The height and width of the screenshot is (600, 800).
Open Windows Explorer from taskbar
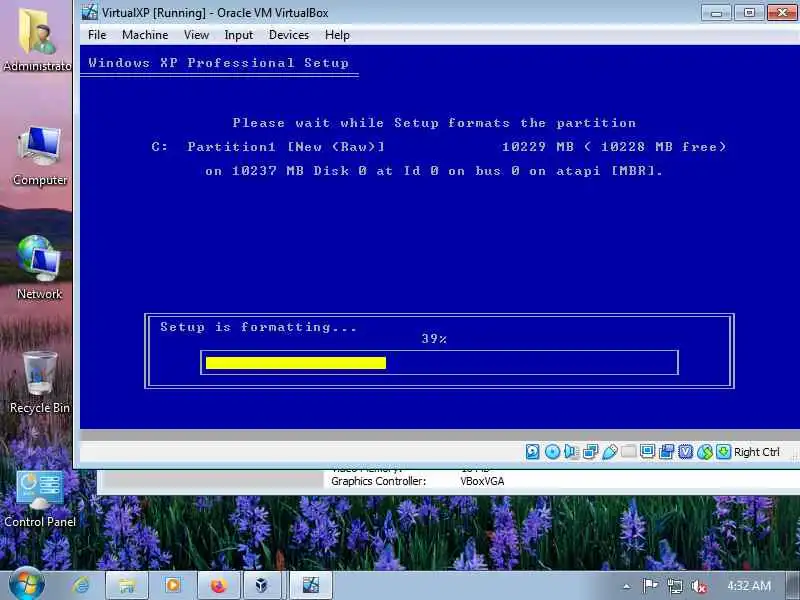click(x=127, y=585)
